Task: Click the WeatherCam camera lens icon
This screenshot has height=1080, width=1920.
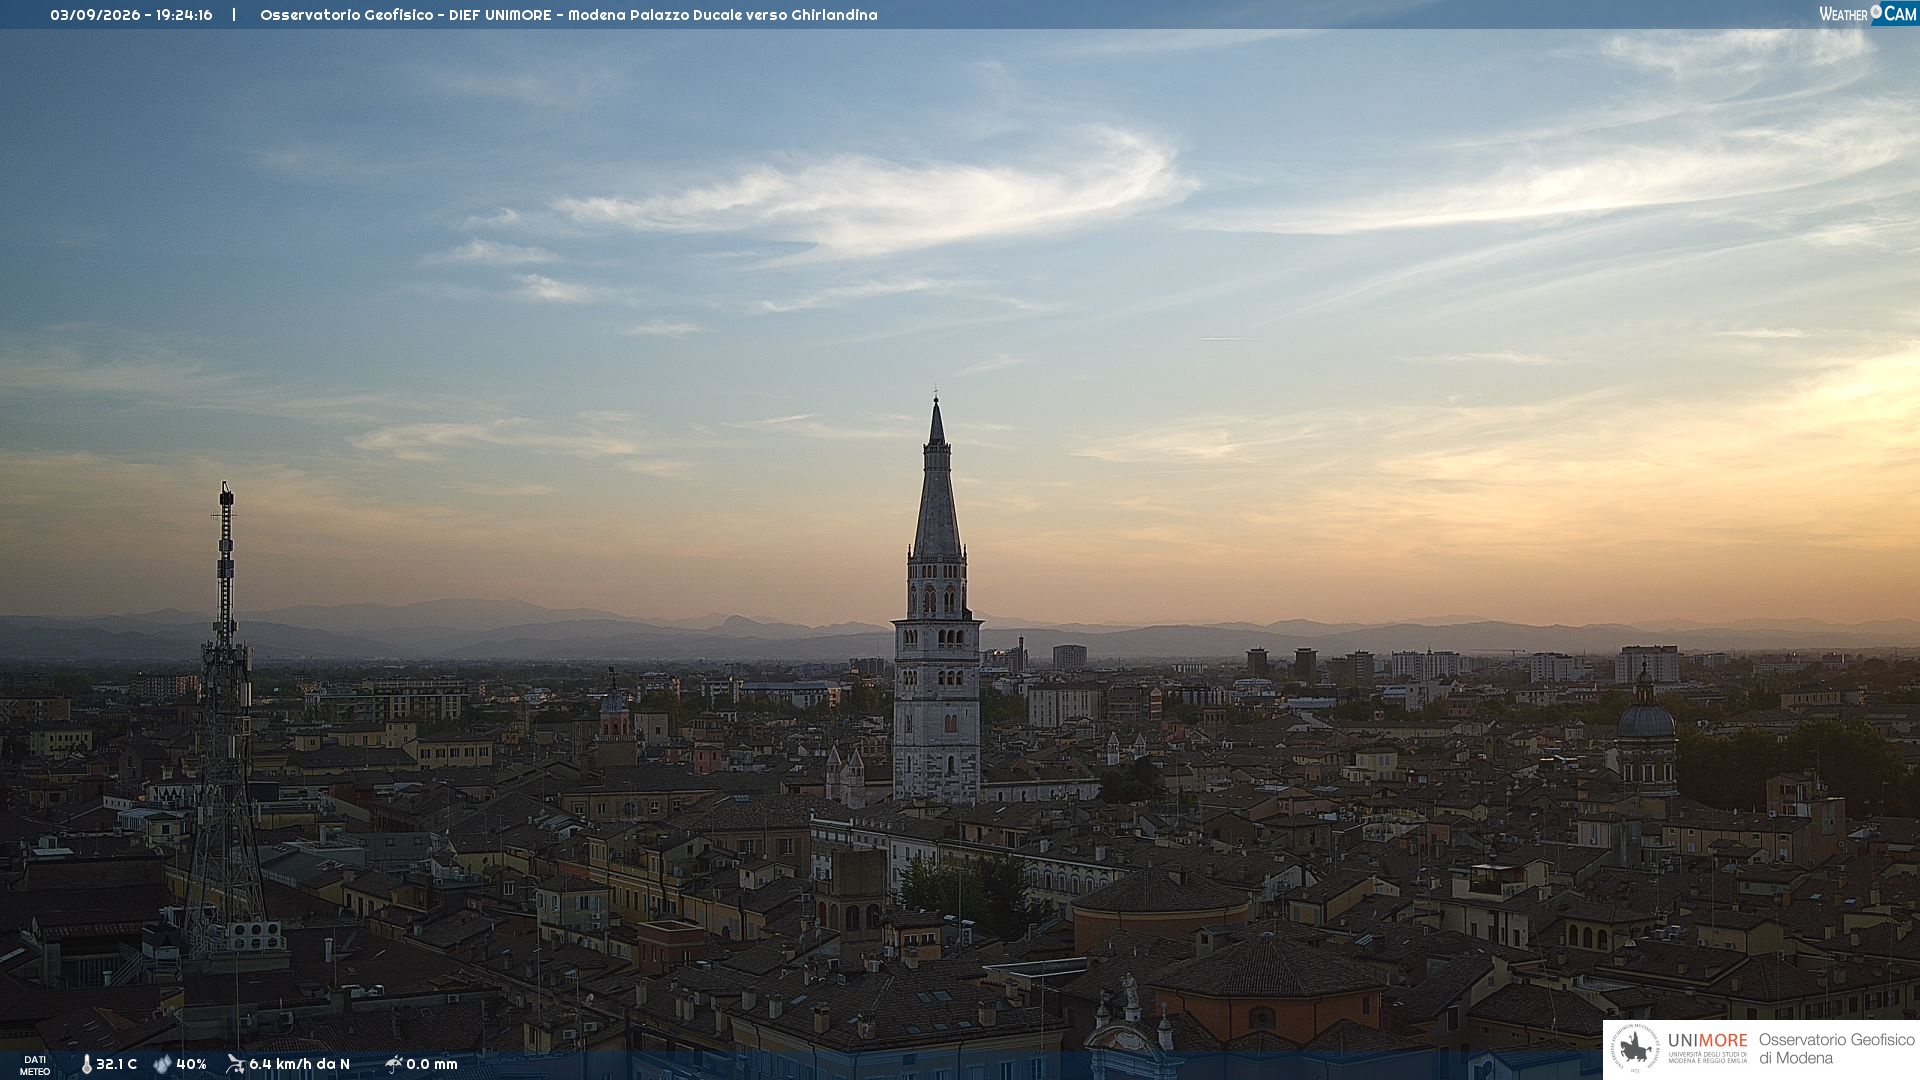Action: [x=1876, y=12]
